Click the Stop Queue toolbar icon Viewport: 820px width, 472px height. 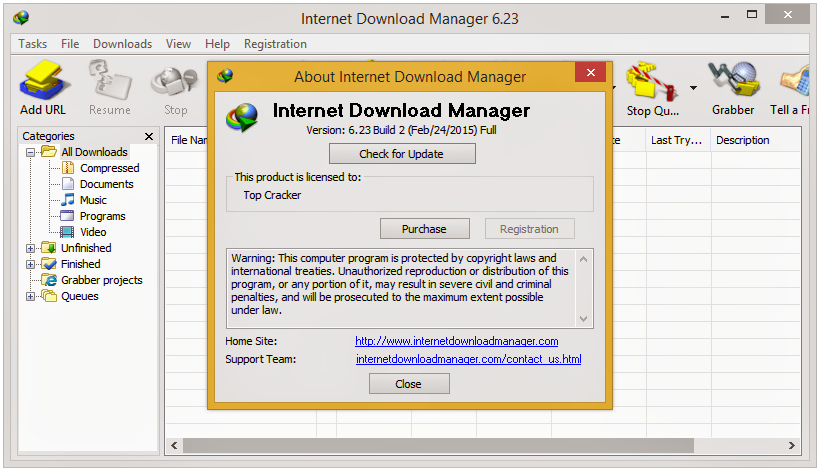pyautogui.click(x=652, y=81)
